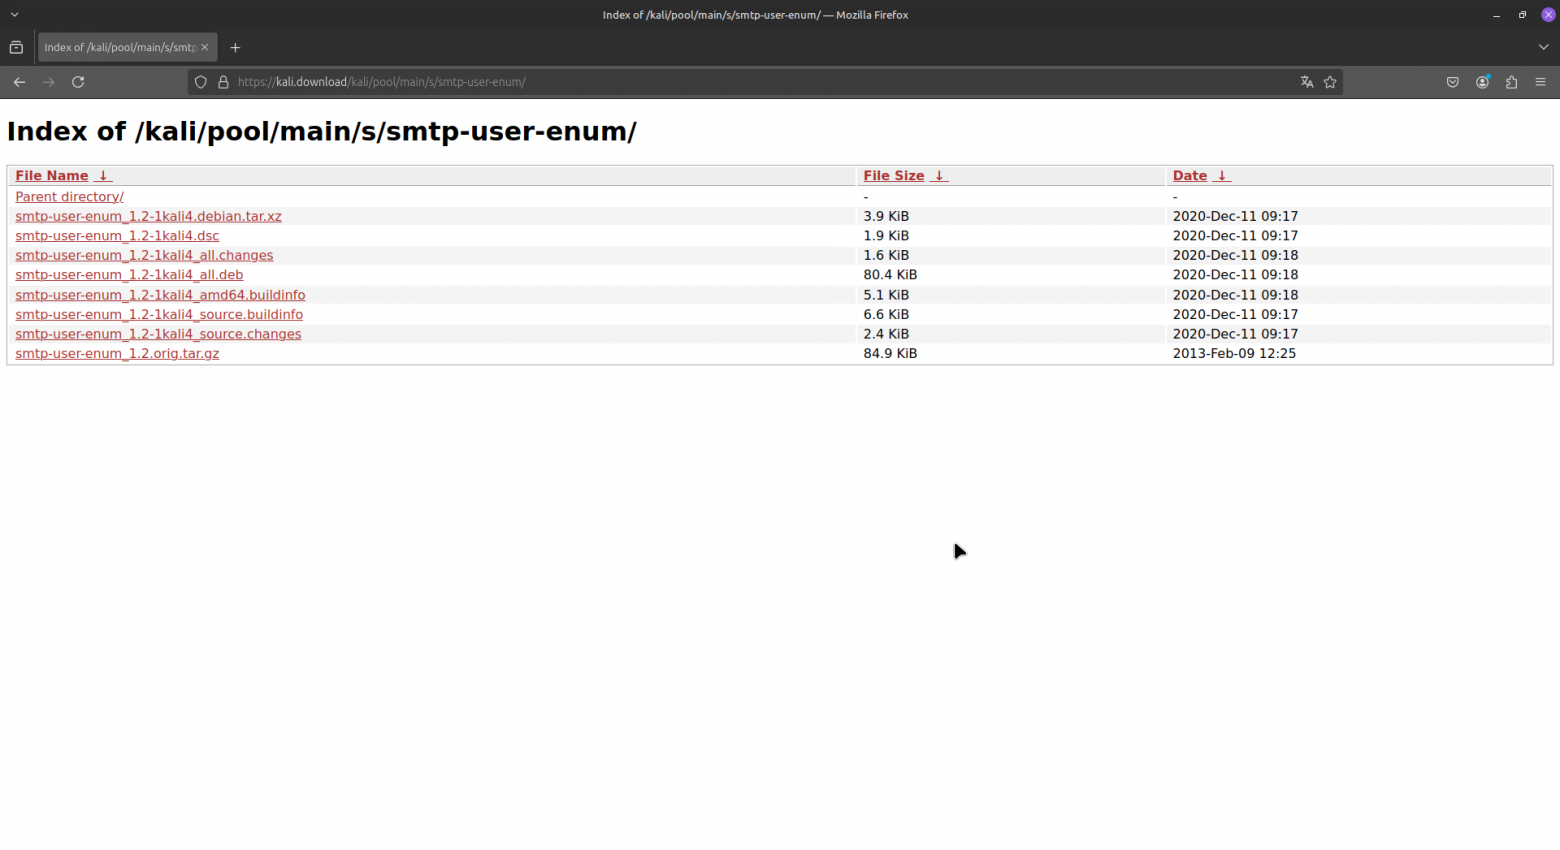Open smtp-user-enum_1.2-1kali4.dsc file
Screen dimensions: 1560x850
click(117, 236)
